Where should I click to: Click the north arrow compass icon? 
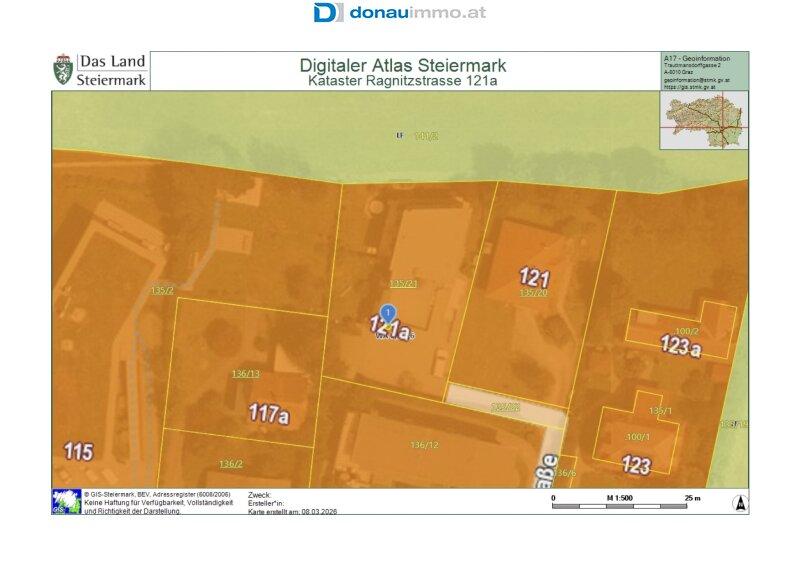pyautogui.click(x=740, y=503)
